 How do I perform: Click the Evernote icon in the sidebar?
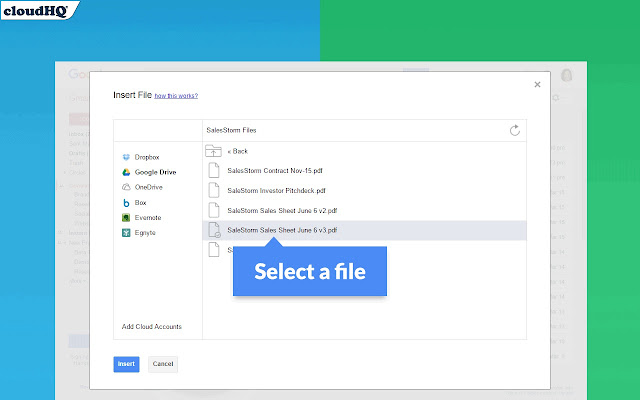[126, 218]
